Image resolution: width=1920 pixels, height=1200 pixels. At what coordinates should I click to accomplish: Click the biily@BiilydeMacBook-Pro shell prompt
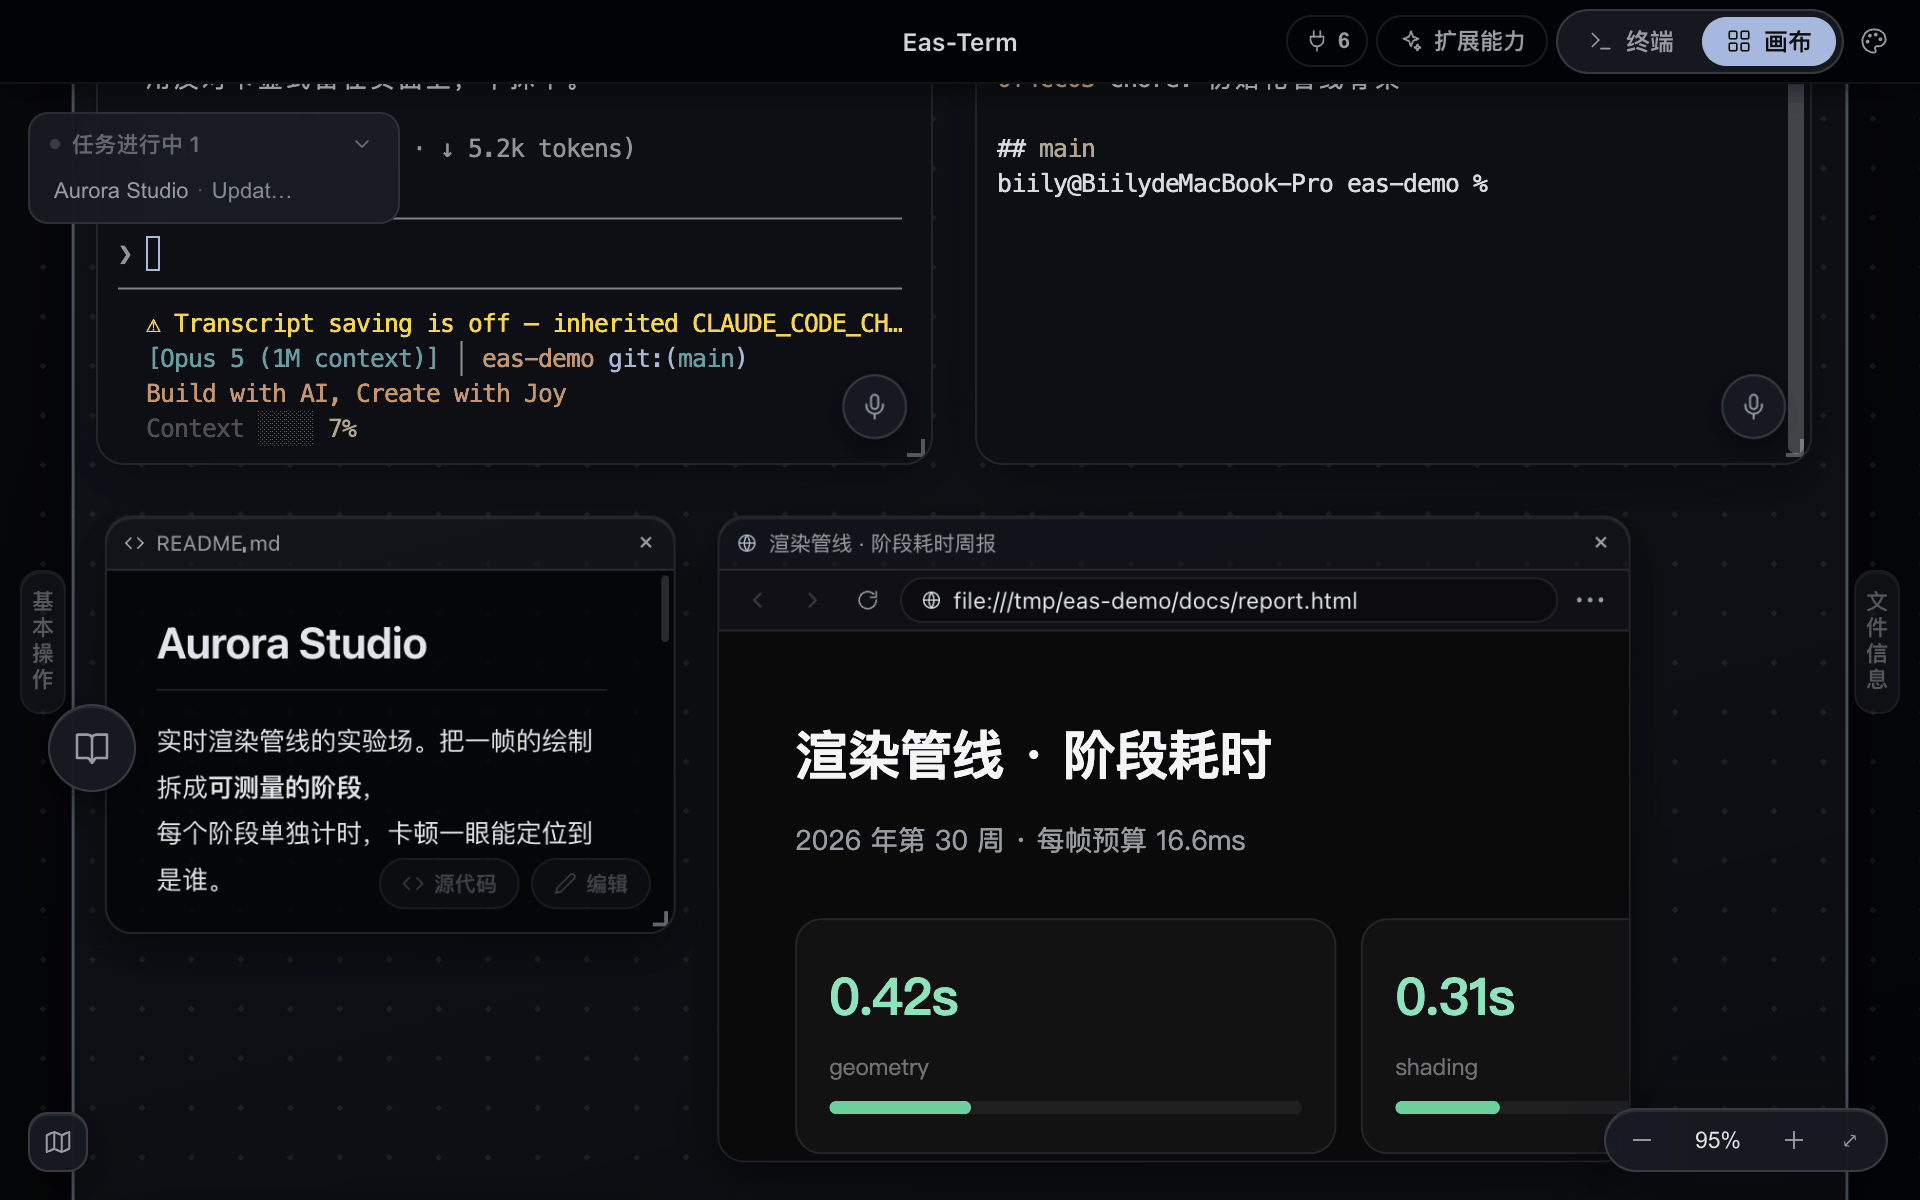(x=1242, y=183)
